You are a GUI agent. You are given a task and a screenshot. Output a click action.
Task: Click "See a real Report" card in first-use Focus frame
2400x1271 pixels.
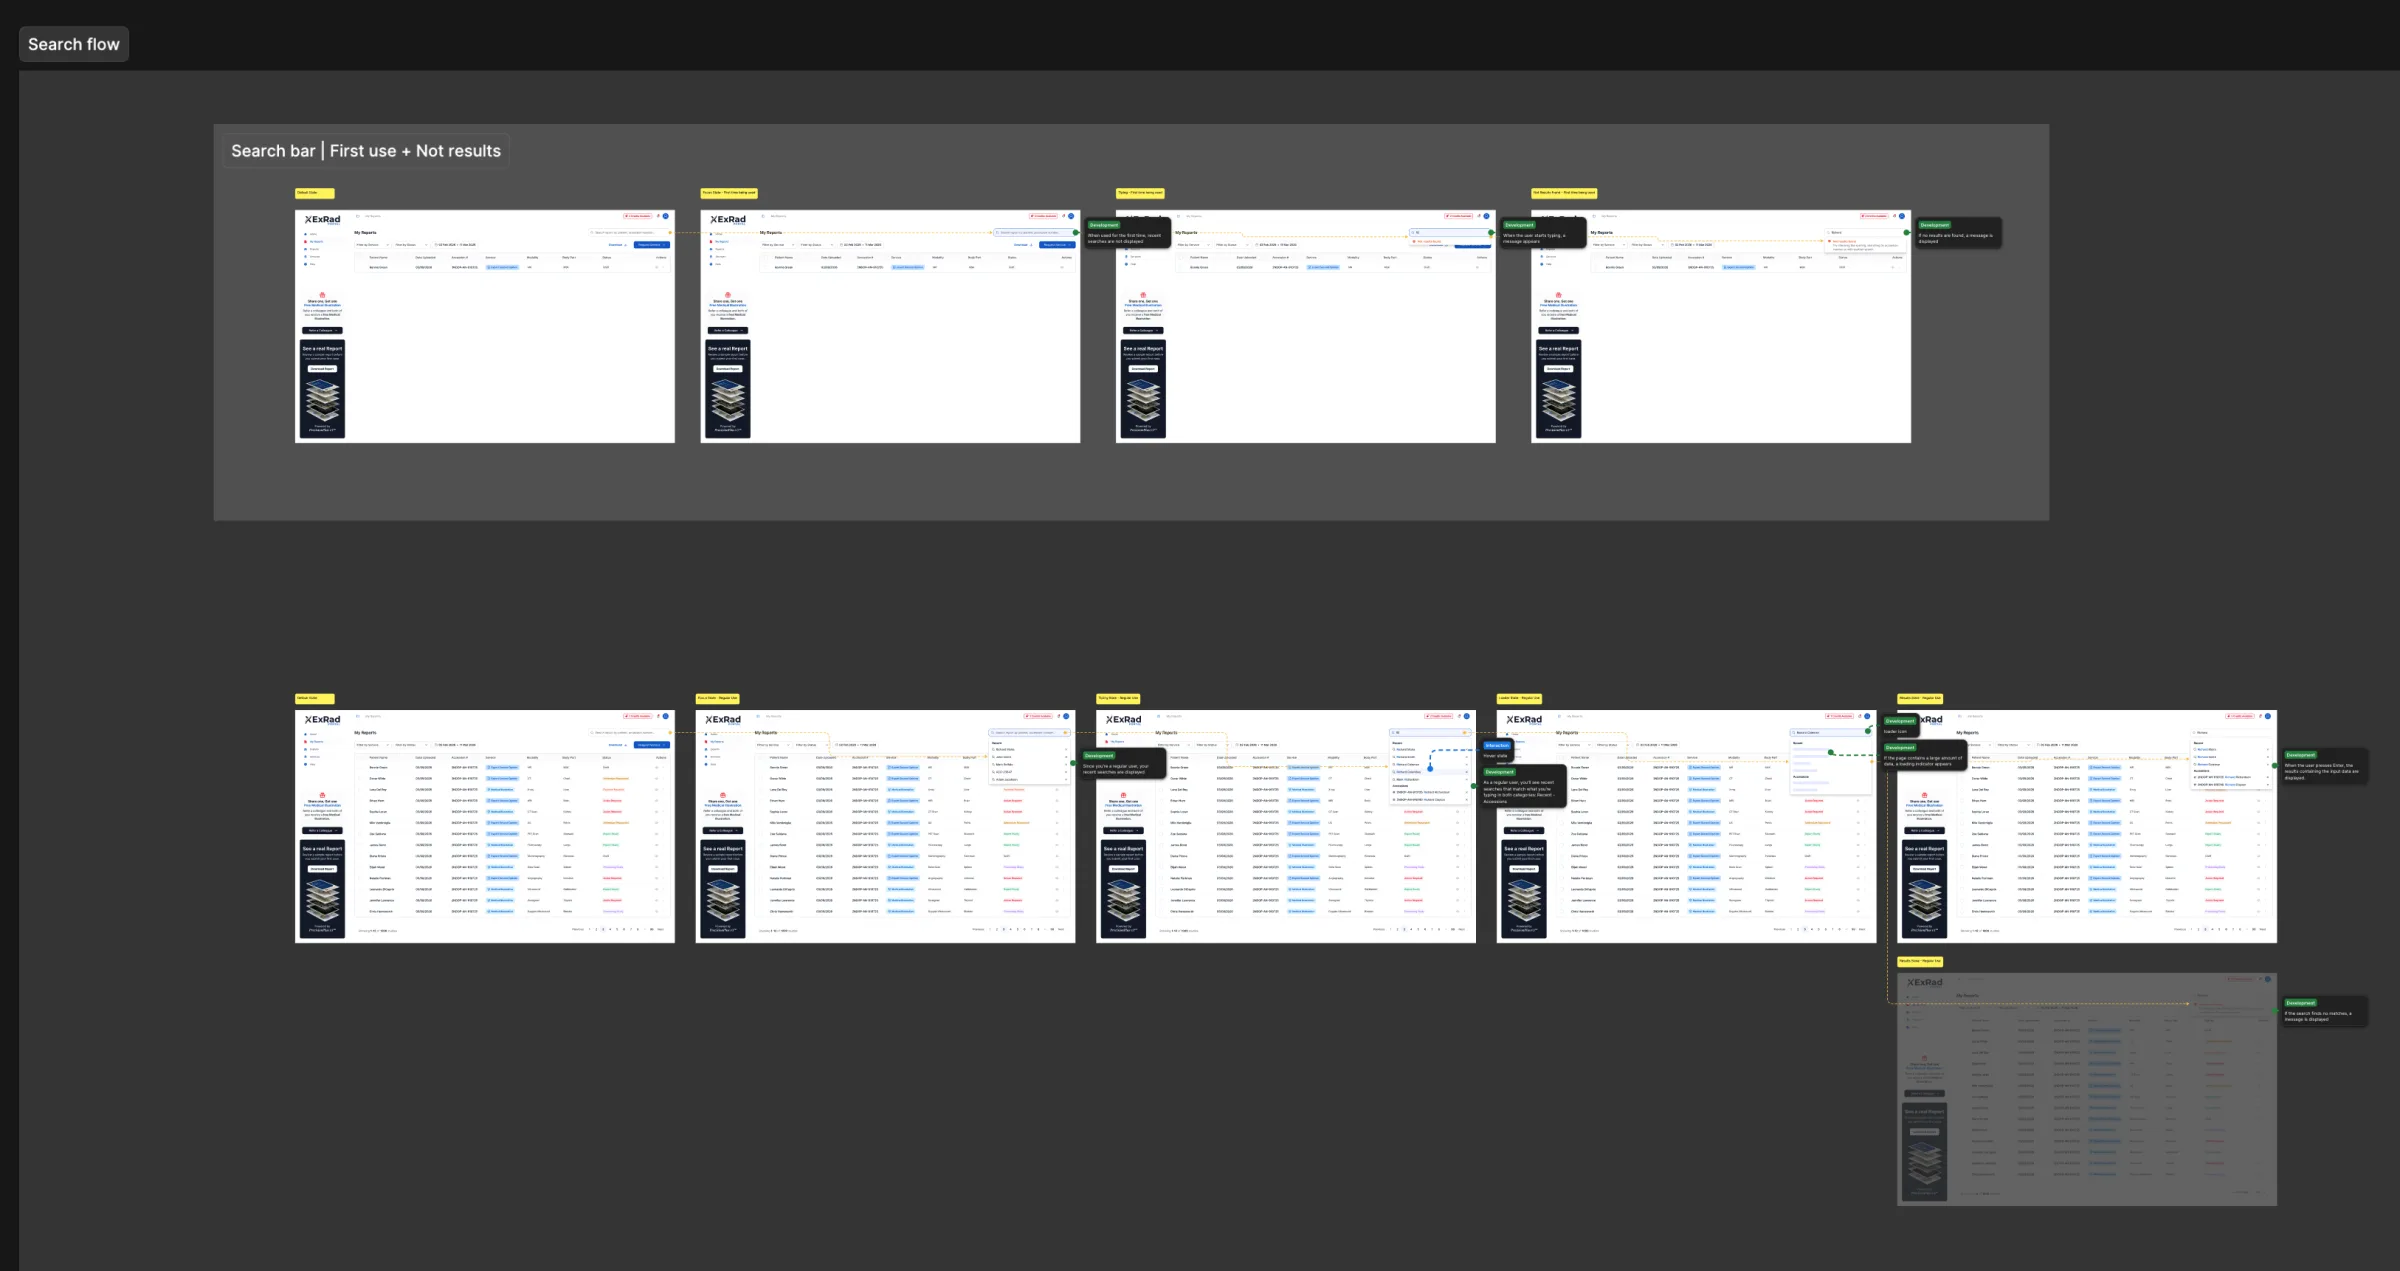point(728,389)
